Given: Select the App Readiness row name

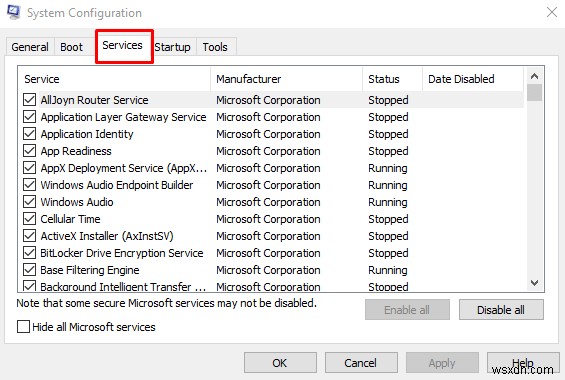Looking at the screenshot, I should pyautogui.click(x=76, y=151).
